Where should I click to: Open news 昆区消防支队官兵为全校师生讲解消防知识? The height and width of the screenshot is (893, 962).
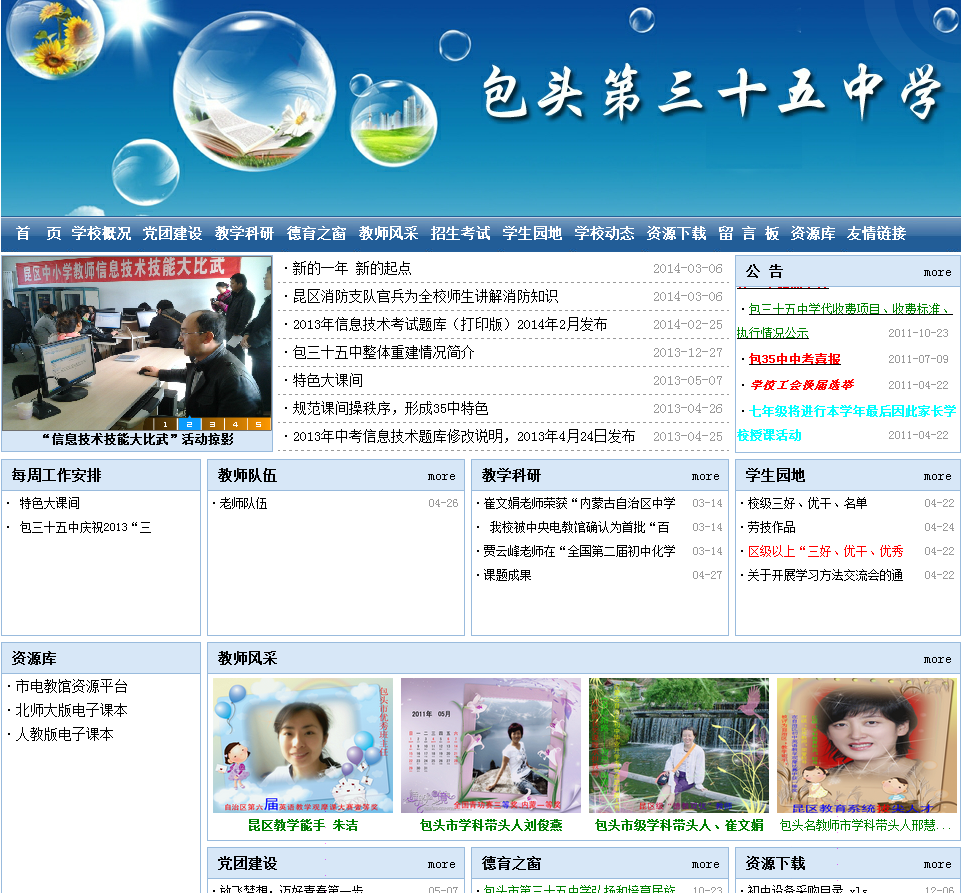[x=425, y=296]
